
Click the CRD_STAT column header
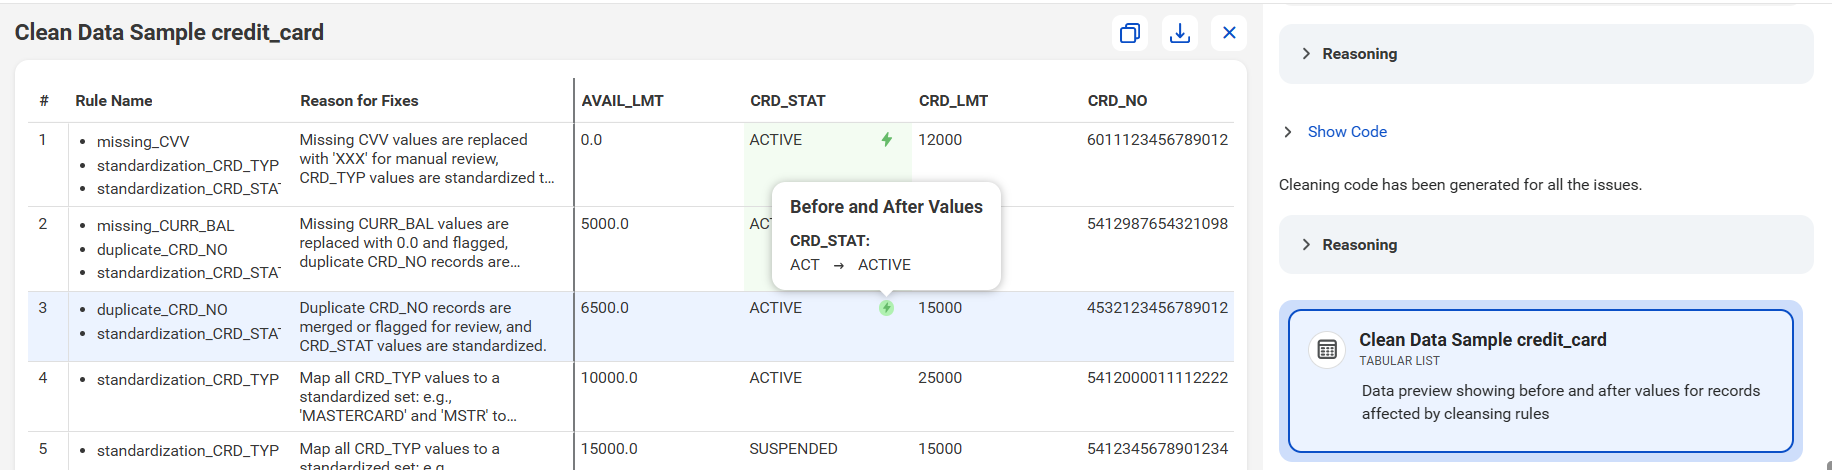788,101
